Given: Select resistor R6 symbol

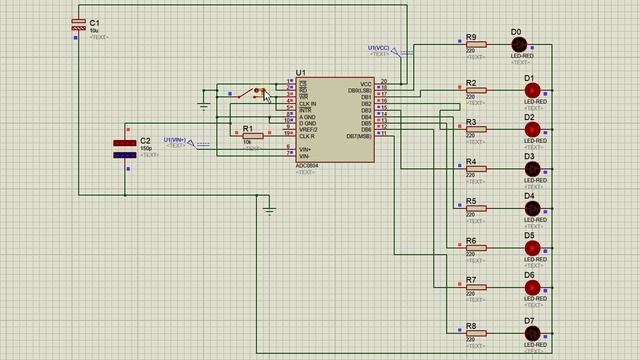Looking at the screenshot, I should 476,248.
